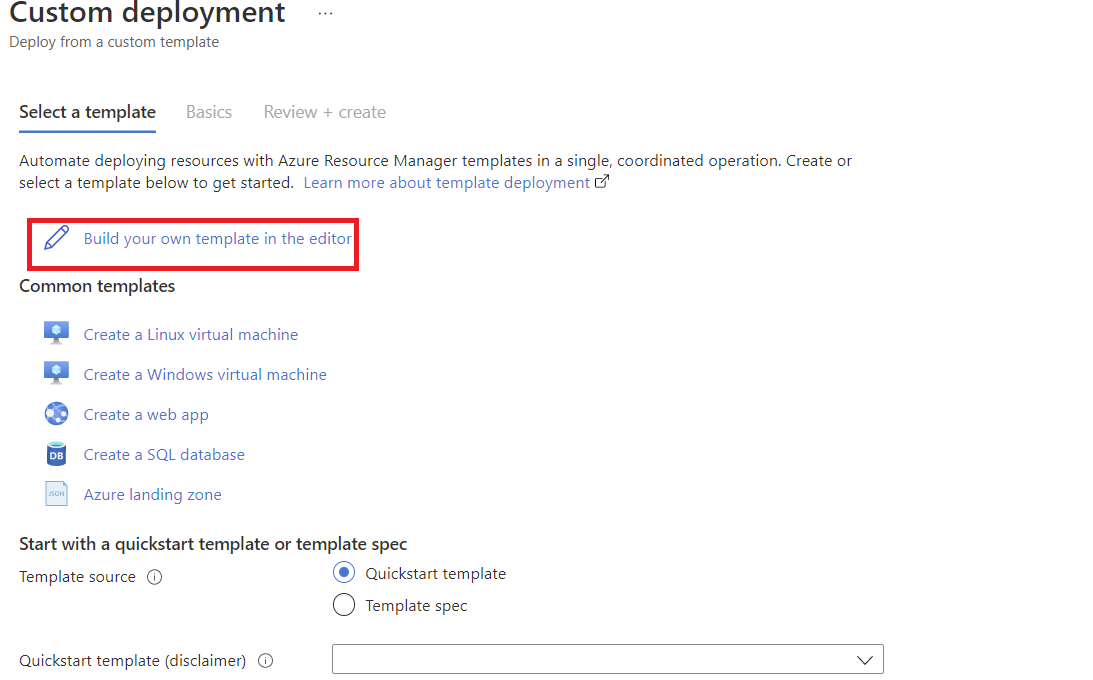This screenshot has width=1093, height=680.
Task: Switch to the Select a template tab
Action: click(x=87, y=112)
